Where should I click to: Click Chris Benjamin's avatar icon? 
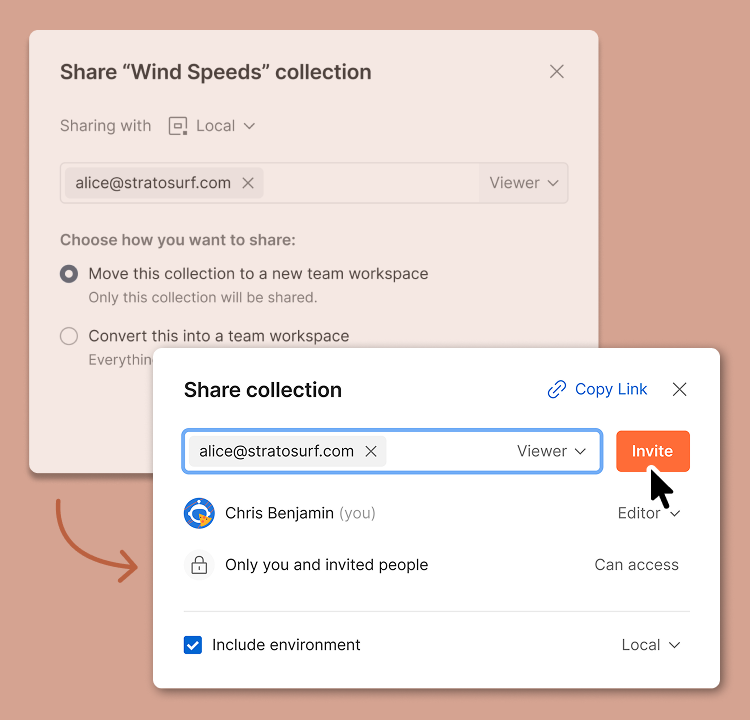tap(199, 513)
